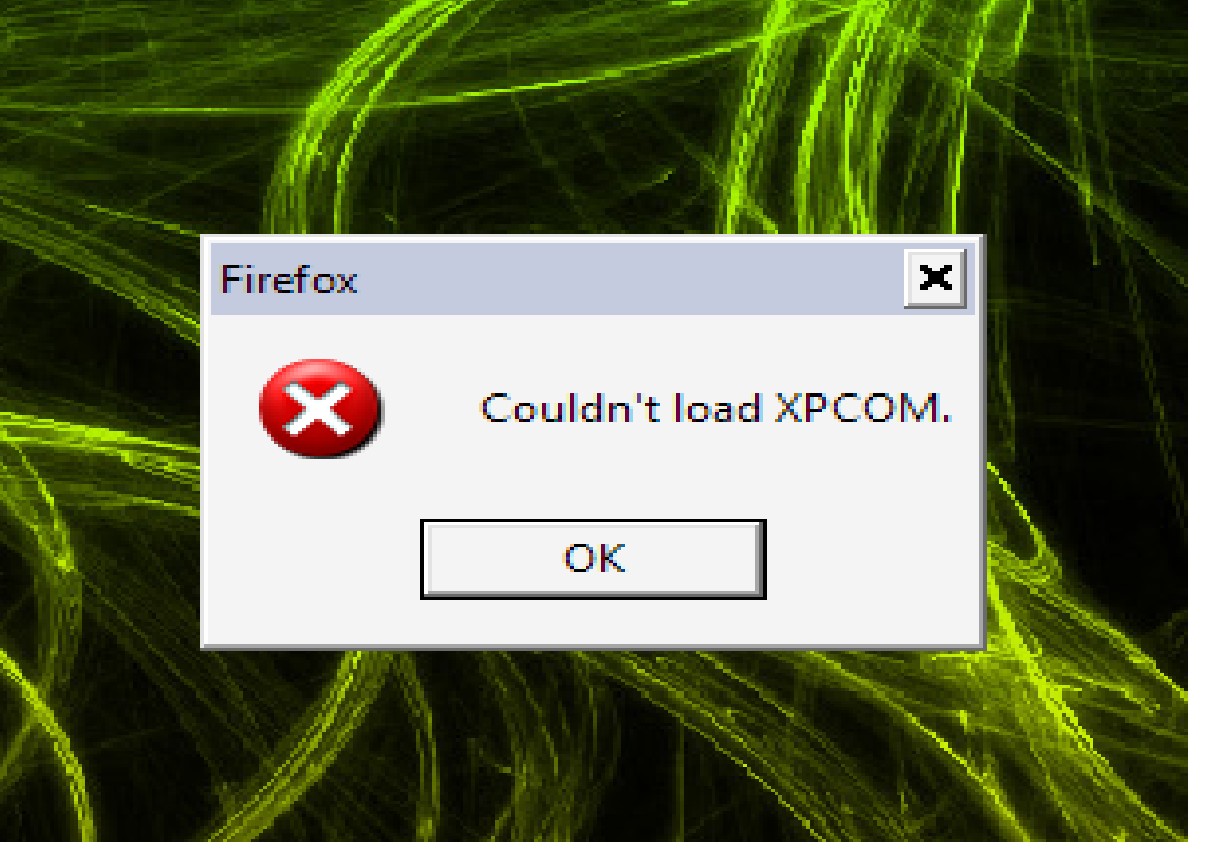
Task: Click the OK label text
Action: pyautogui.click(x=594, y=559)
